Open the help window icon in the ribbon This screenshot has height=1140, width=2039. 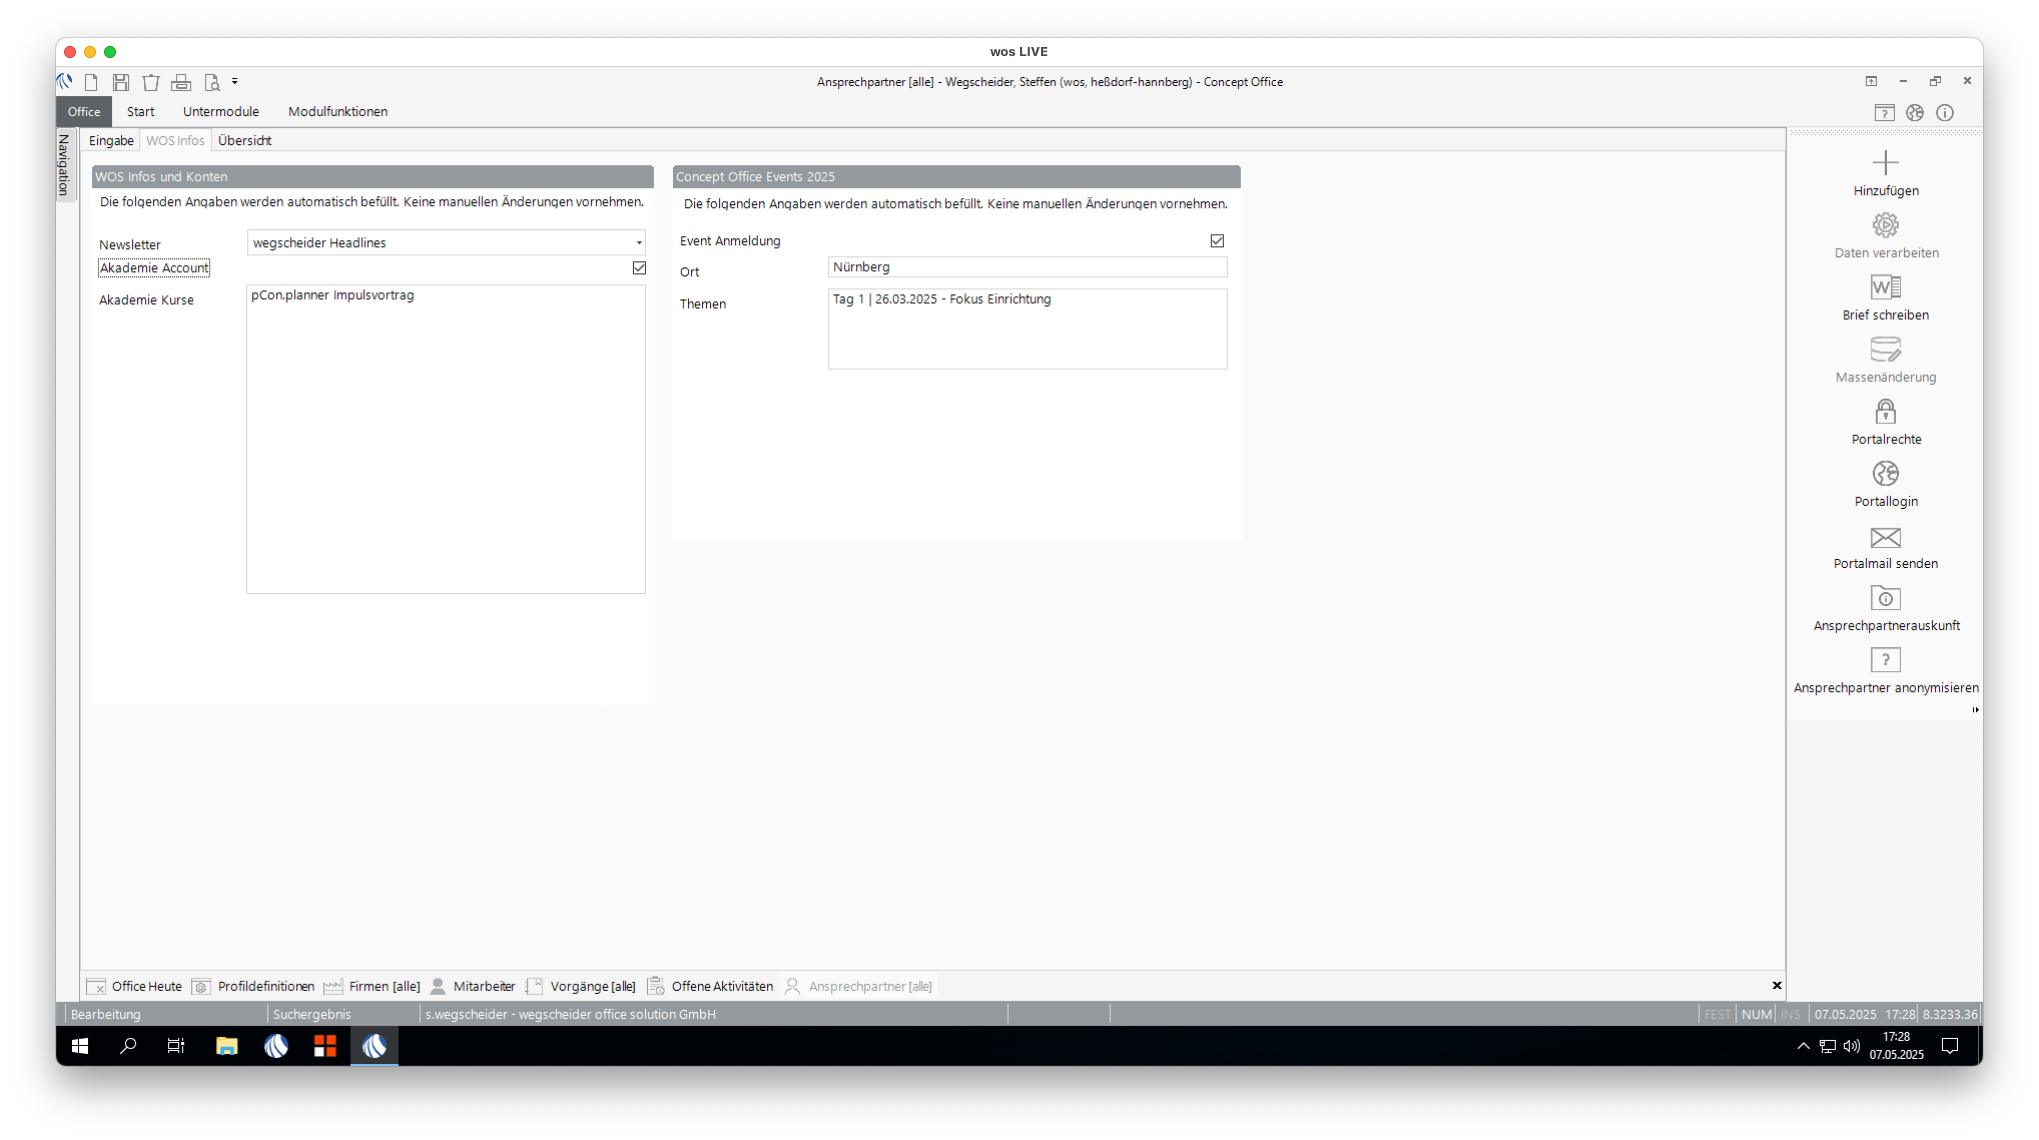click(1884, 113)
